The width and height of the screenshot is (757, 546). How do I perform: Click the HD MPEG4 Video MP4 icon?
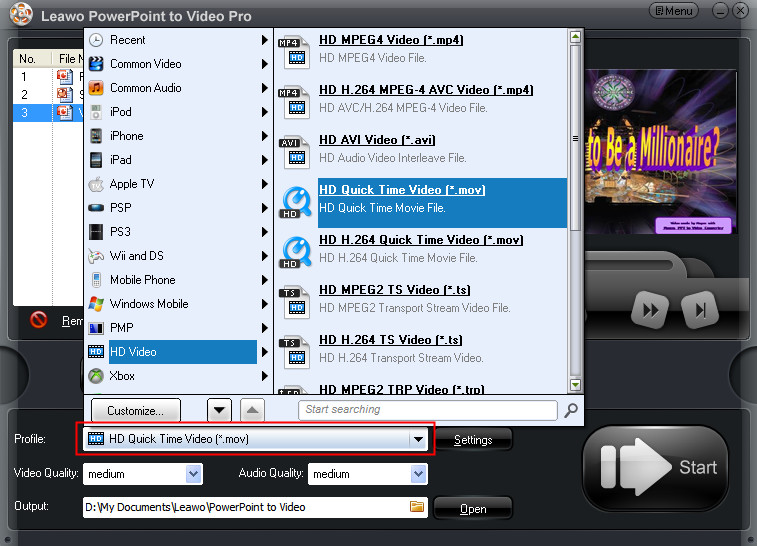point(294,52)
